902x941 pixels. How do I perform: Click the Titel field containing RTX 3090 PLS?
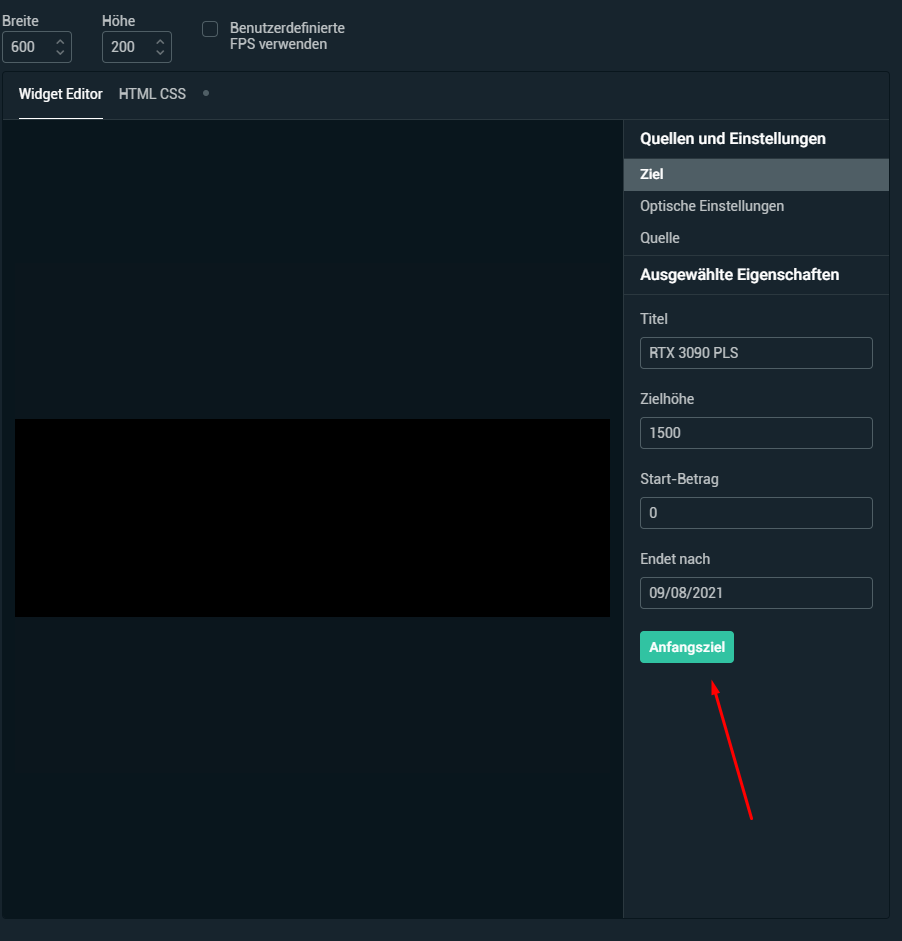tap(755, 353)
